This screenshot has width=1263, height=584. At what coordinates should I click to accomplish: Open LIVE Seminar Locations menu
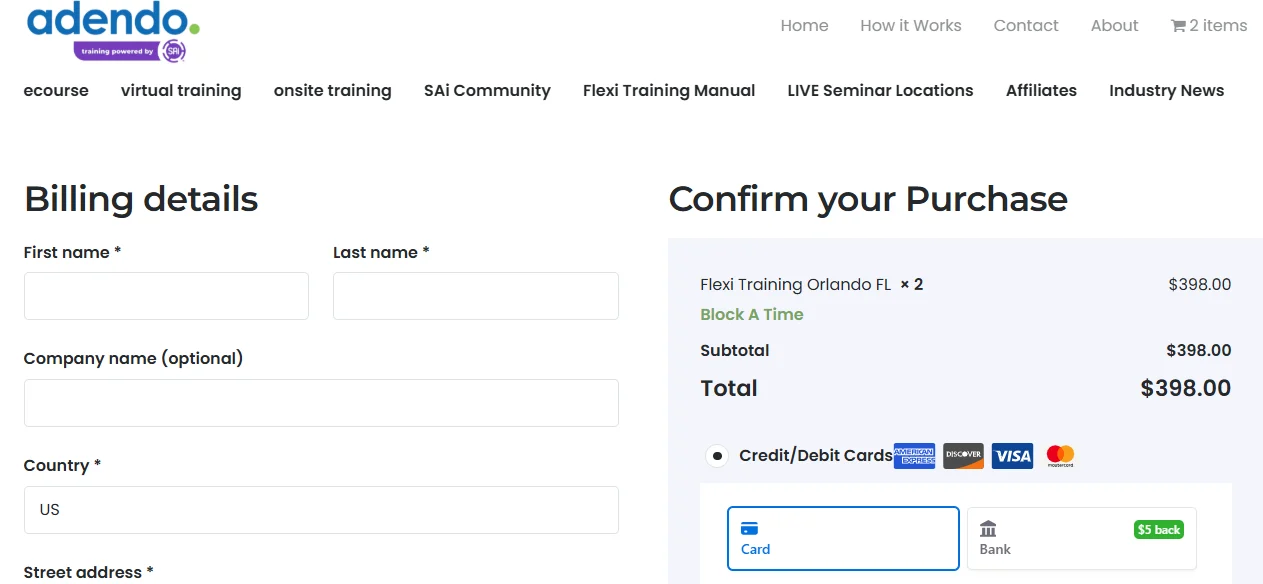880,90
